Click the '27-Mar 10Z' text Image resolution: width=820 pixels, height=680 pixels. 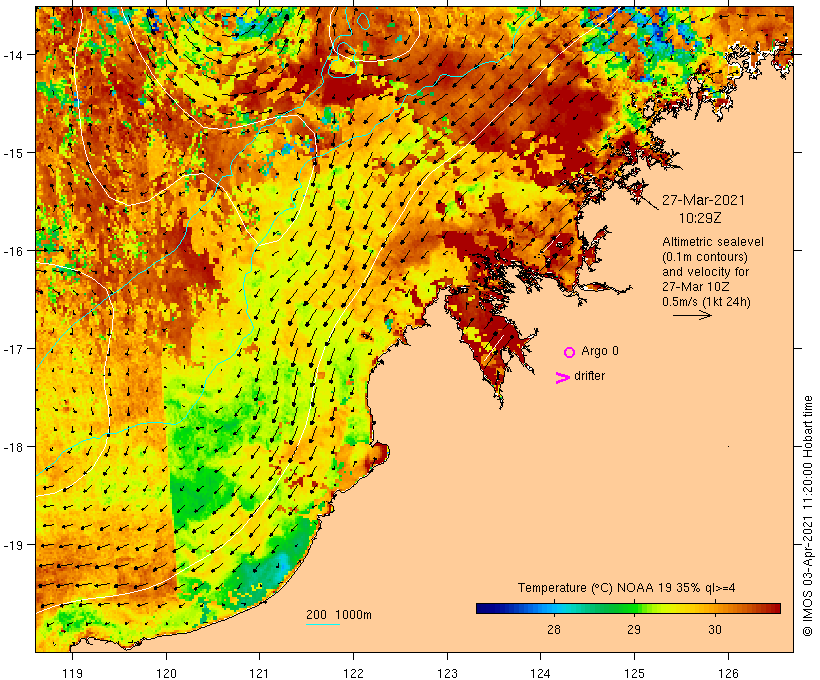pyautogui.click(x=696, y=287)
